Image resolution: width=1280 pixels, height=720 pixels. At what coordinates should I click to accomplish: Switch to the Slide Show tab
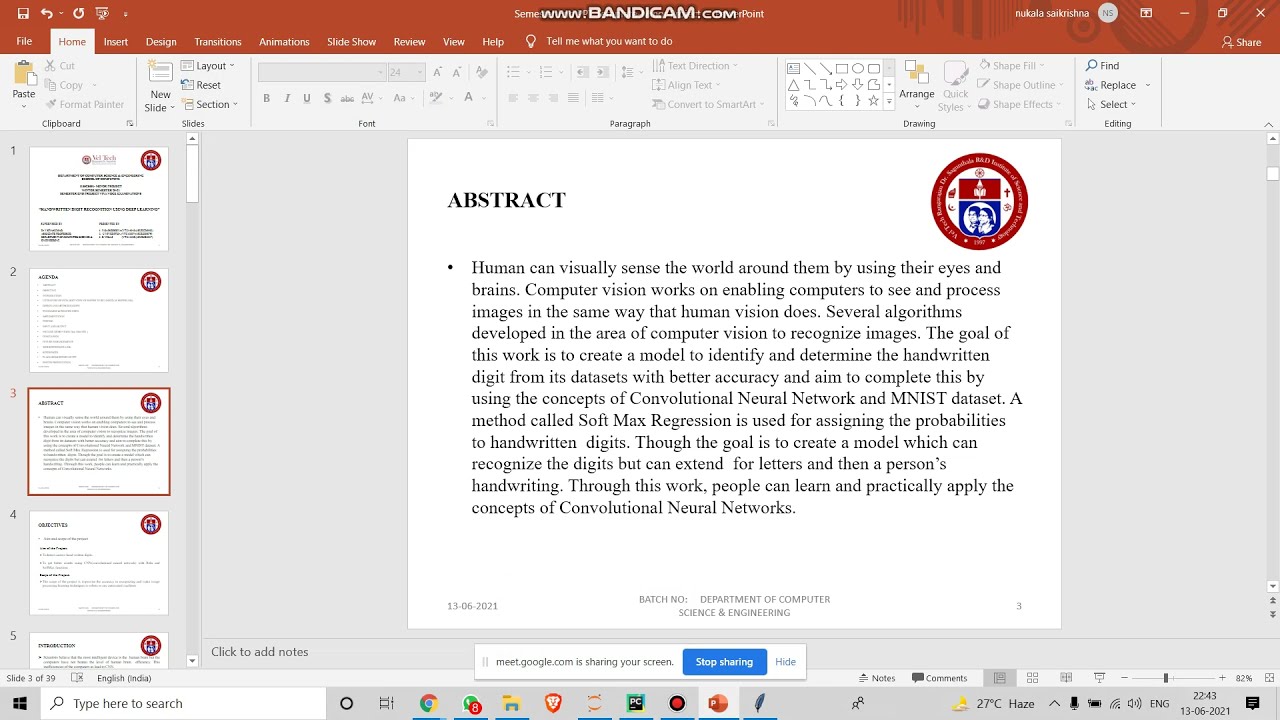(351, 42)
